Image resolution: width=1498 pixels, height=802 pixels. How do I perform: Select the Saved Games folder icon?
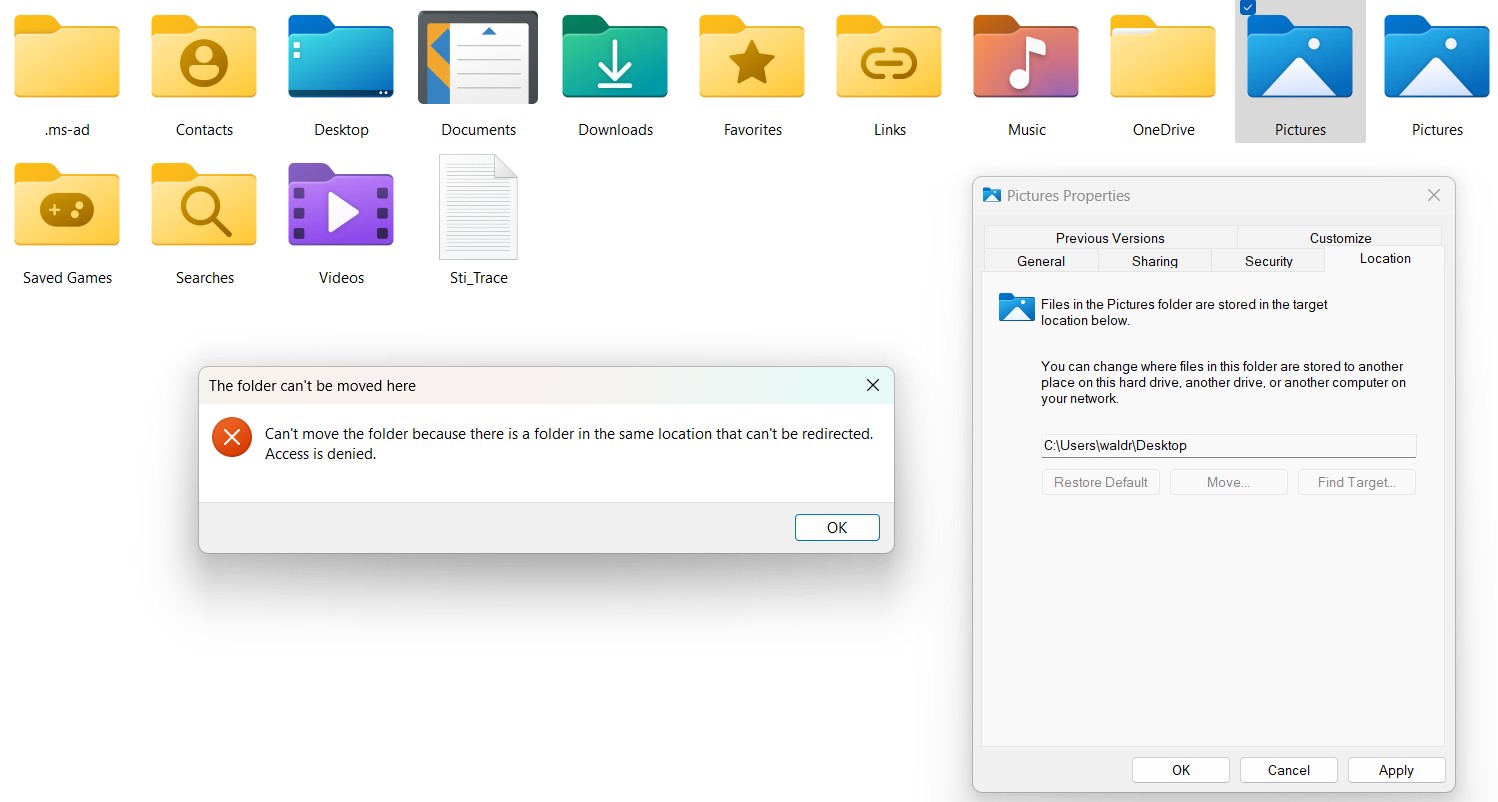click(x=67, y=205)
